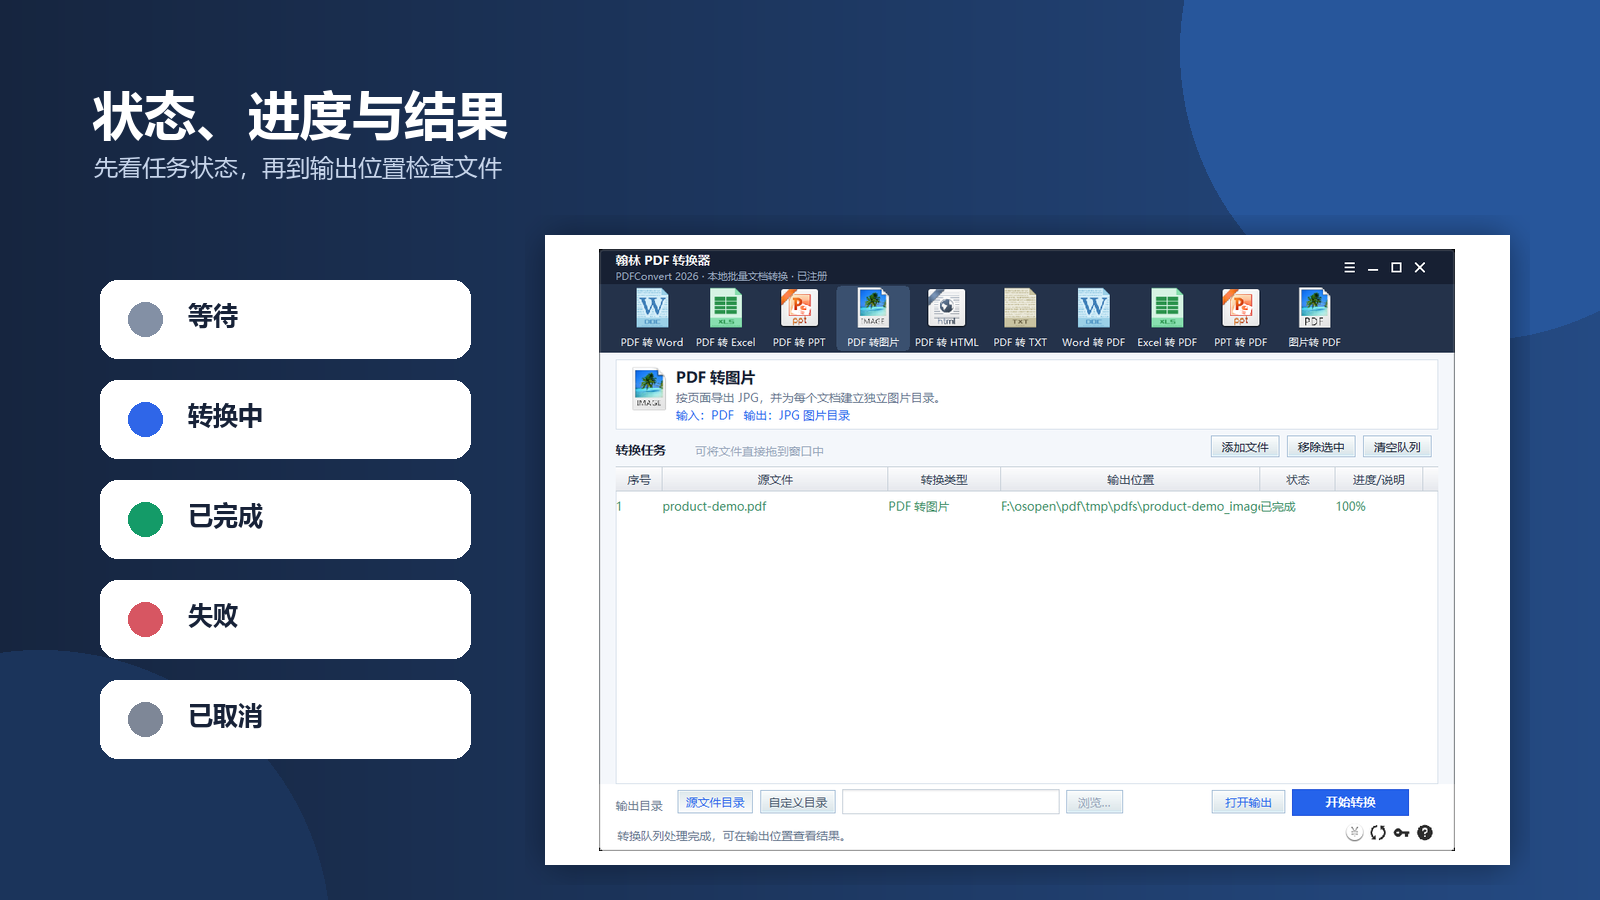Click the 已取消 status card
Image resolution: width=1600 pixels, height=900 pixels.
(x=285, y=719)
